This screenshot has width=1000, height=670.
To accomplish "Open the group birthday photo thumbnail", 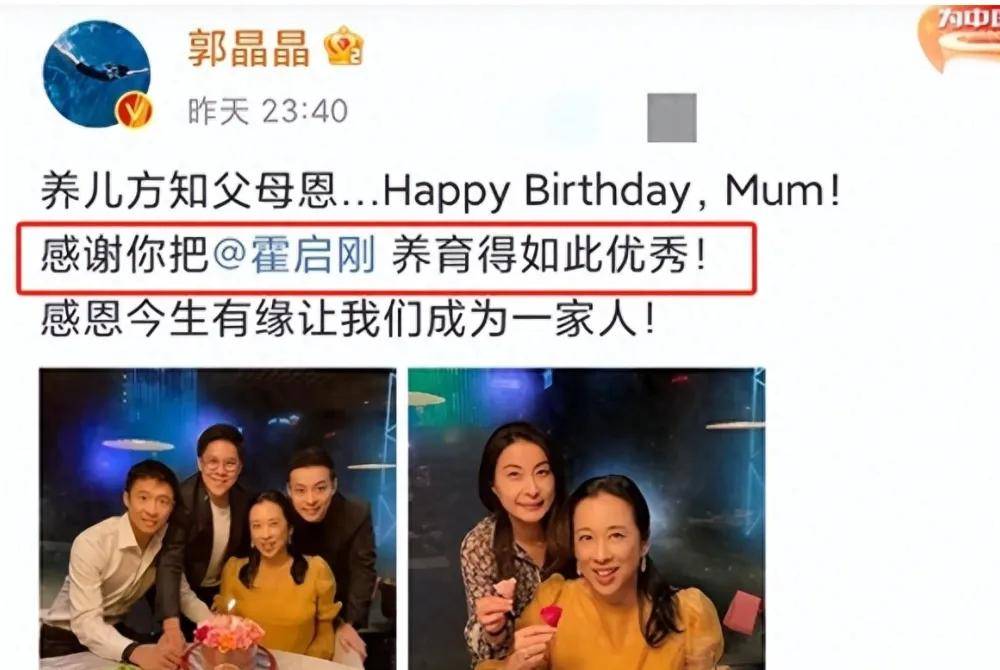I will click(217, 519).
